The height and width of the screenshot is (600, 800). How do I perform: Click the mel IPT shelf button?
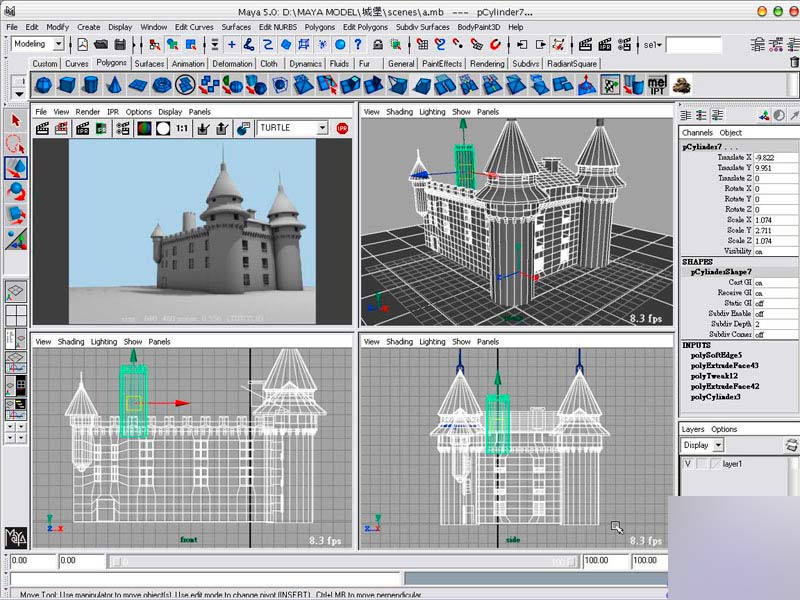[x=657, y=85]
